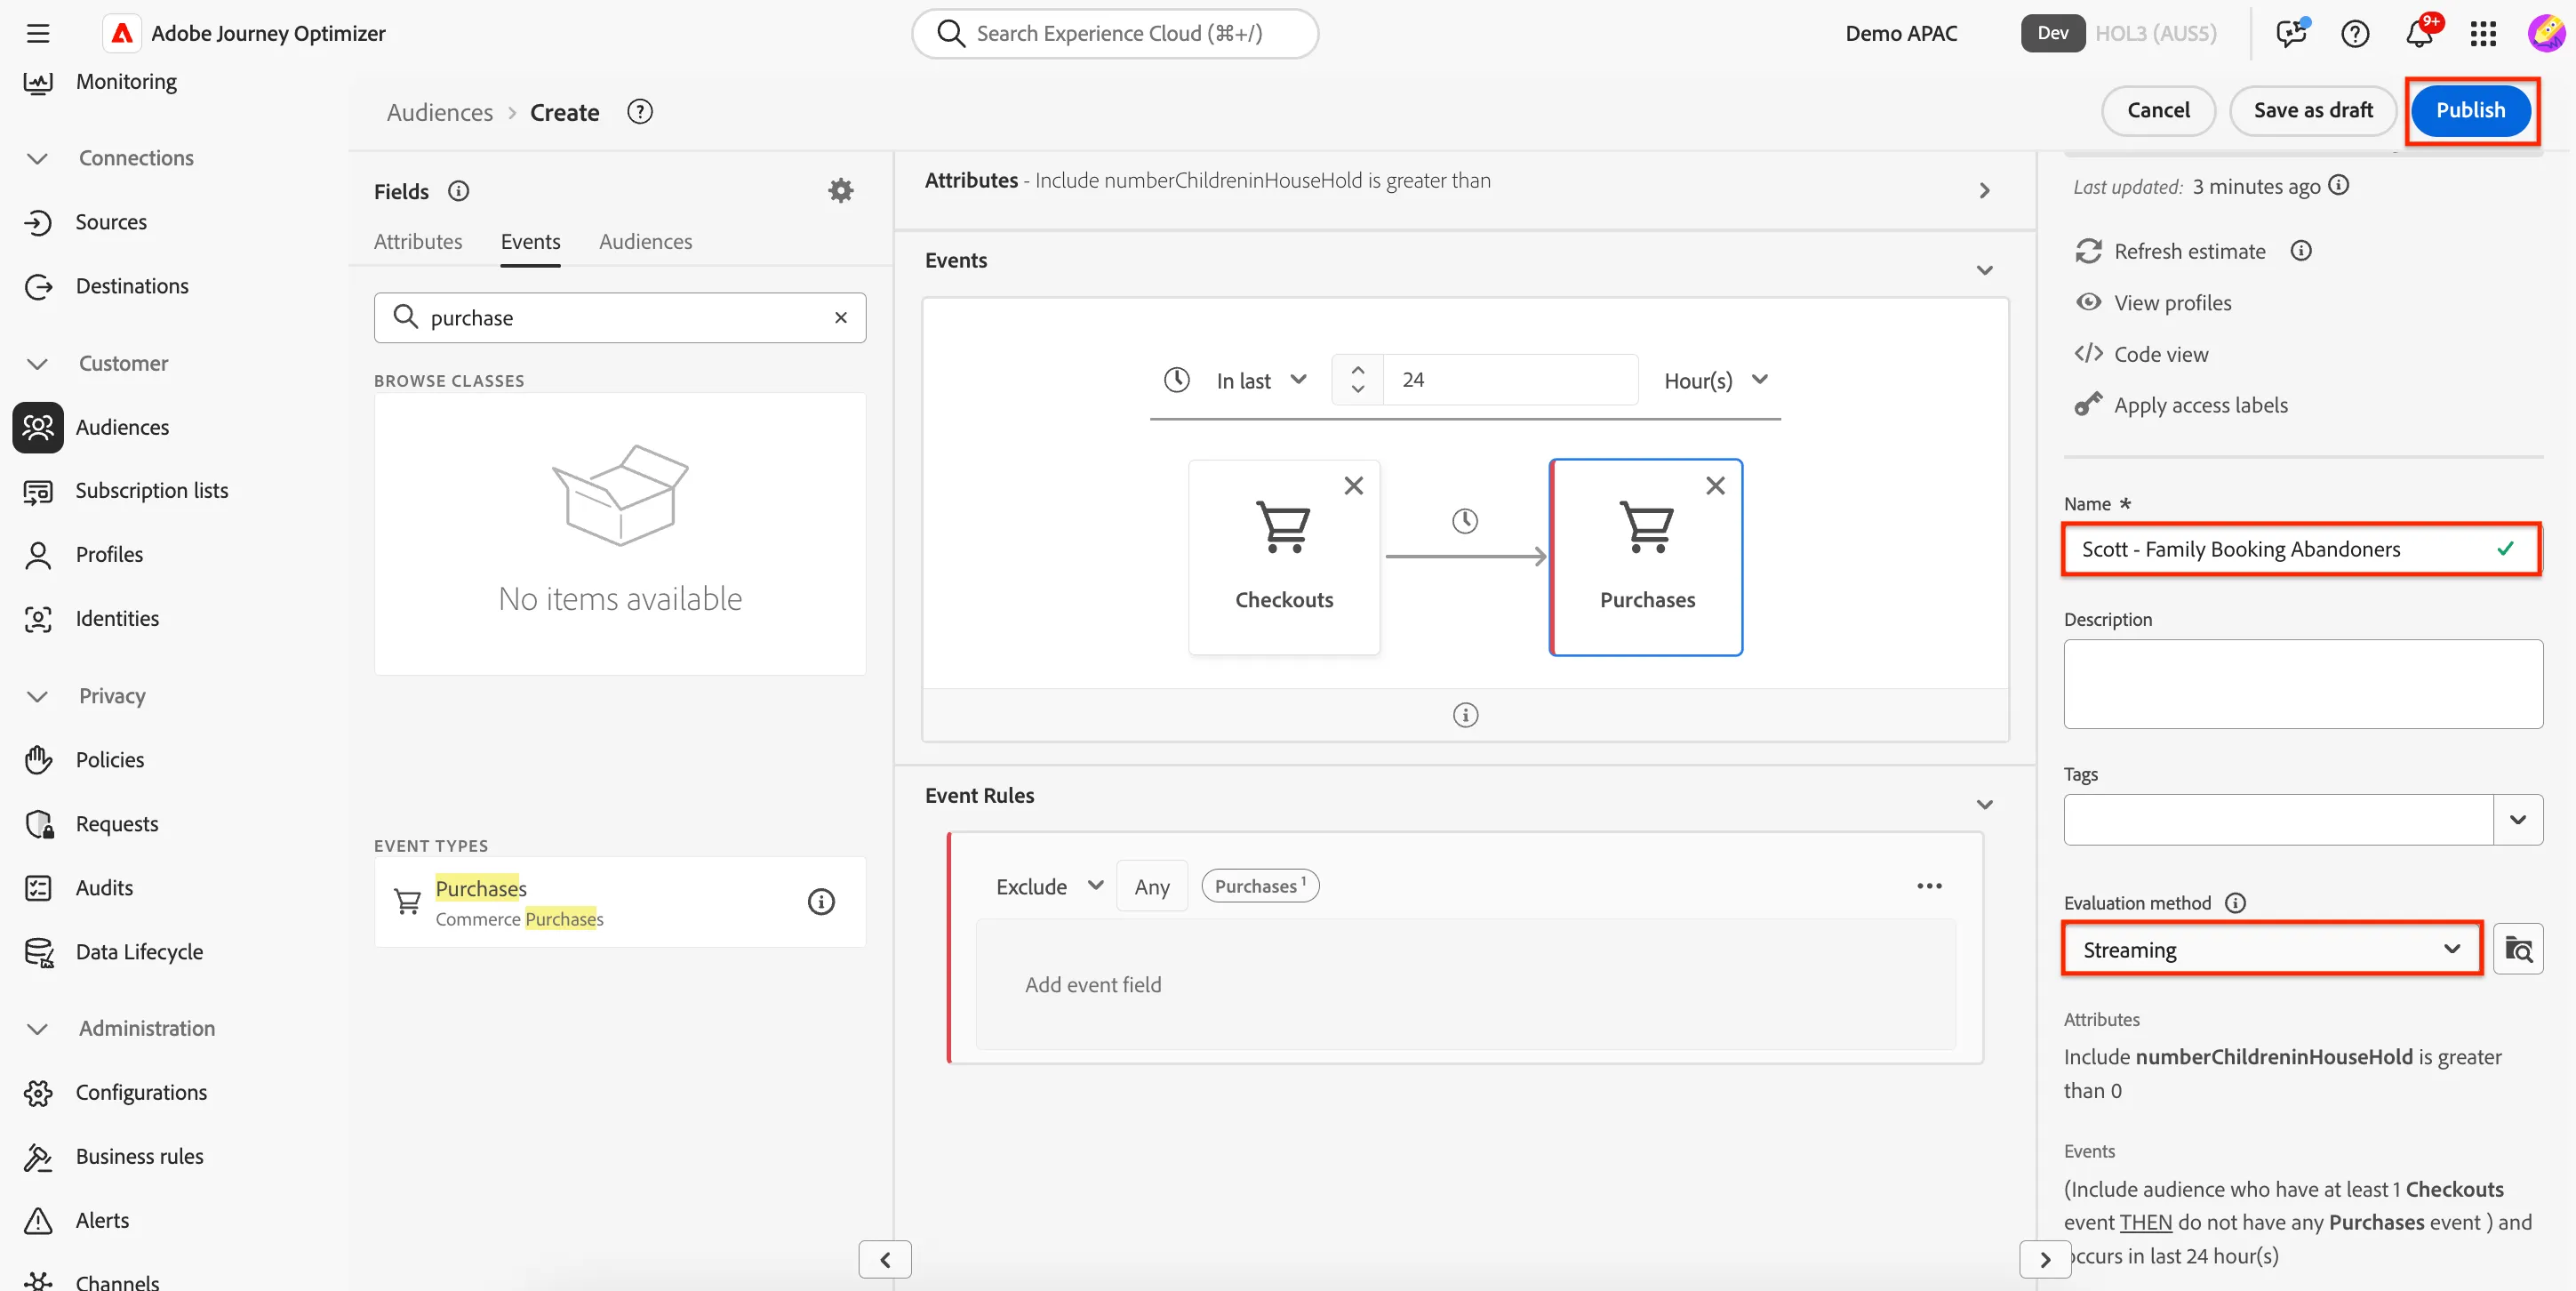Image resolution: width=2576 pixels, height=1291 pixels.
Task: Collapse the Events section
Action: [1985, 270]
